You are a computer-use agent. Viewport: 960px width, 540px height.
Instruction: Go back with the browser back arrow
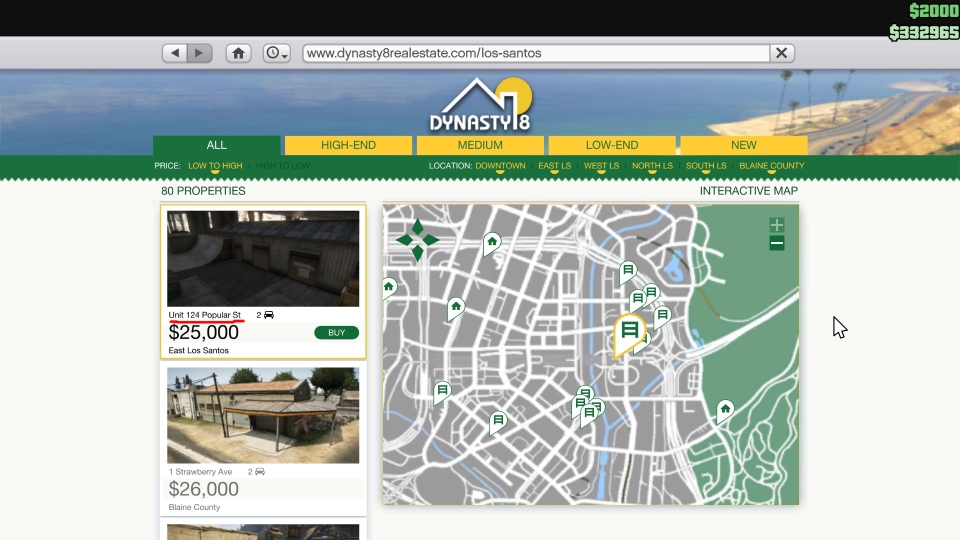click(174, 53)
